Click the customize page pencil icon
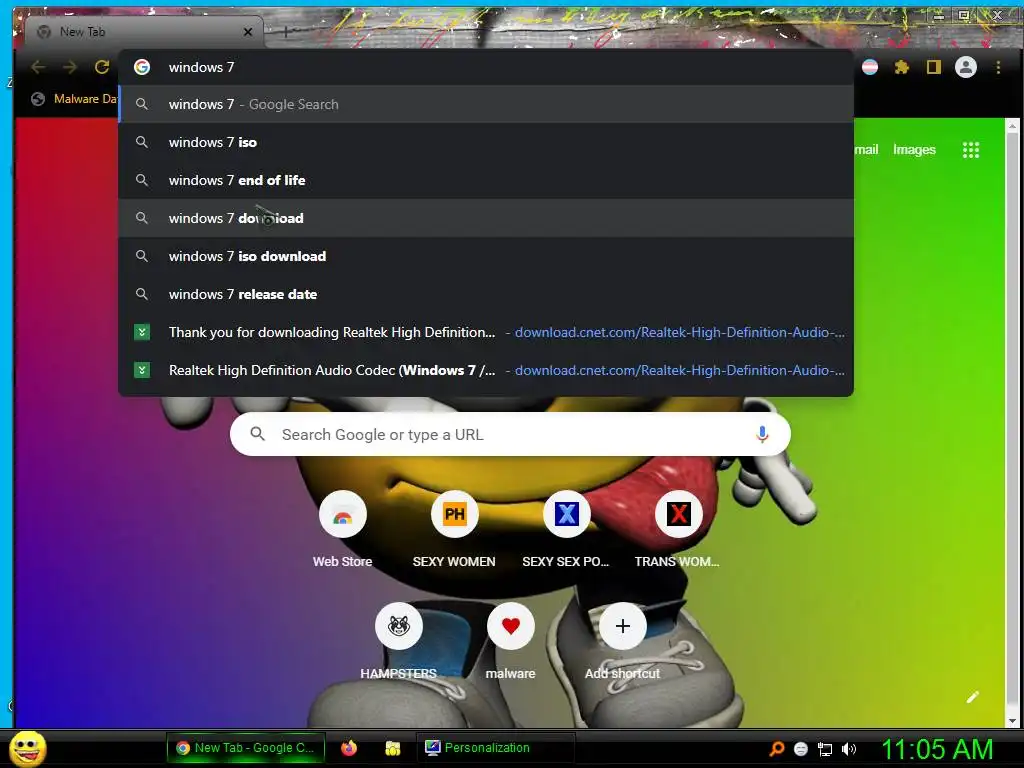Viewport: 1024px width, 768px height. pos(972,697)
